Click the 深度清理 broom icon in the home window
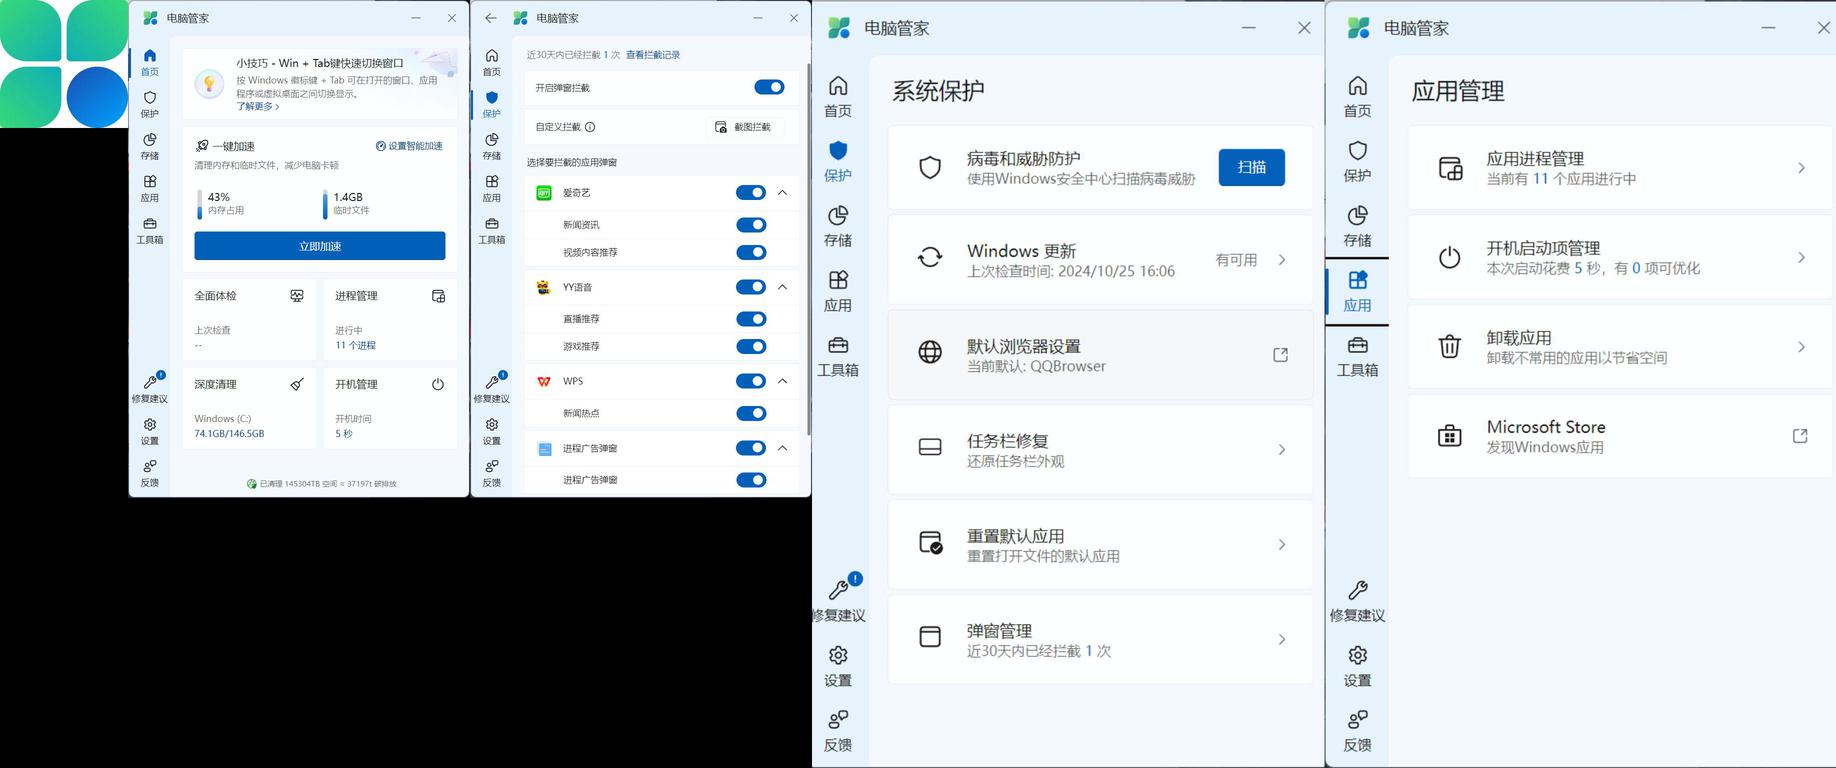 pyautogui.click(x=297, y=384)
